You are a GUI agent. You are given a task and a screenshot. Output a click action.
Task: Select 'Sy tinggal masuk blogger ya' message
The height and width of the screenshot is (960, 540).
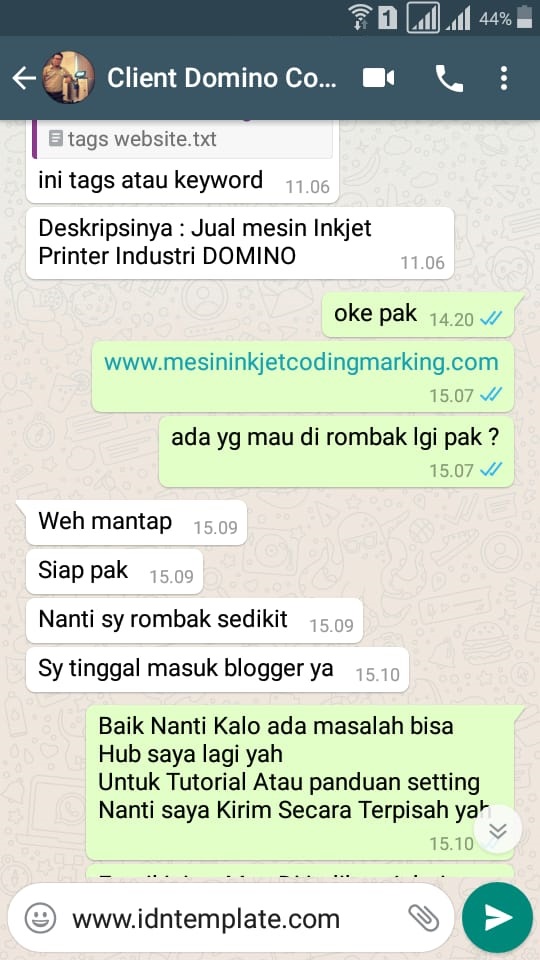point(217,669)
